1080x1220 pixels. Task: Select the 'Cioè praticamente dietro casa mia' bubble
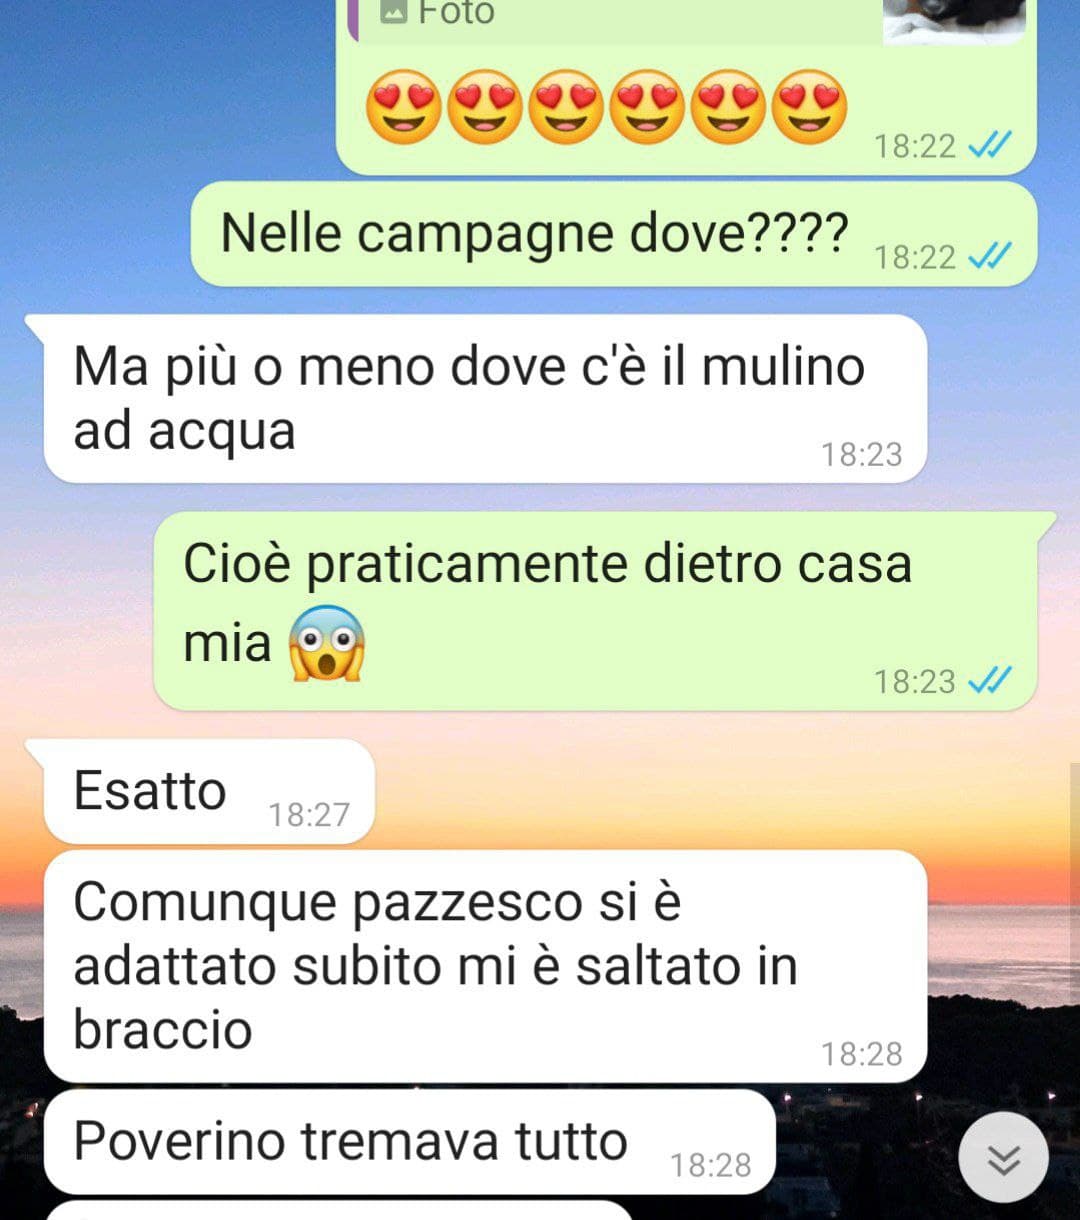pyautogui.click(x=595, y=611)
